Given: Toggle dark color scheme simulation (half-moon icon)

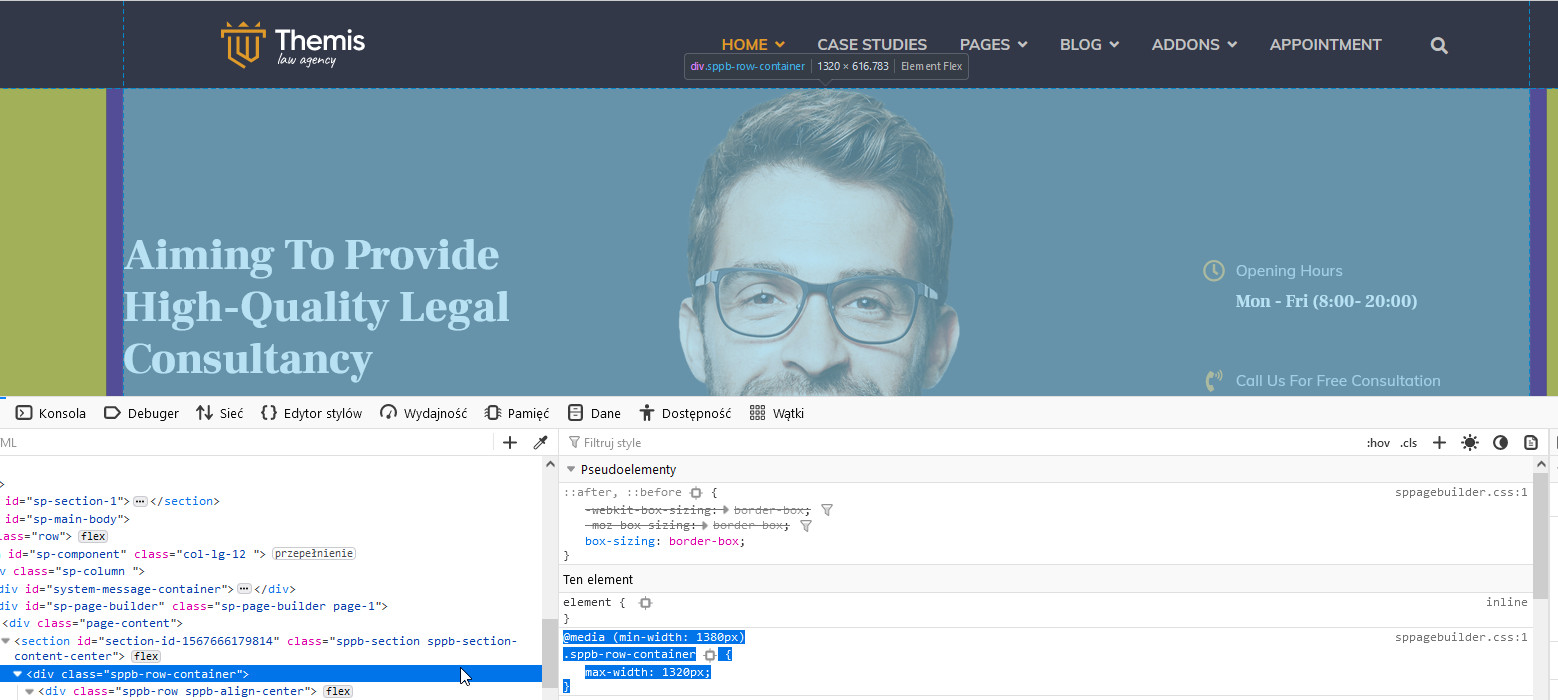Looking at the screenshot, I should pos(1500,442).
